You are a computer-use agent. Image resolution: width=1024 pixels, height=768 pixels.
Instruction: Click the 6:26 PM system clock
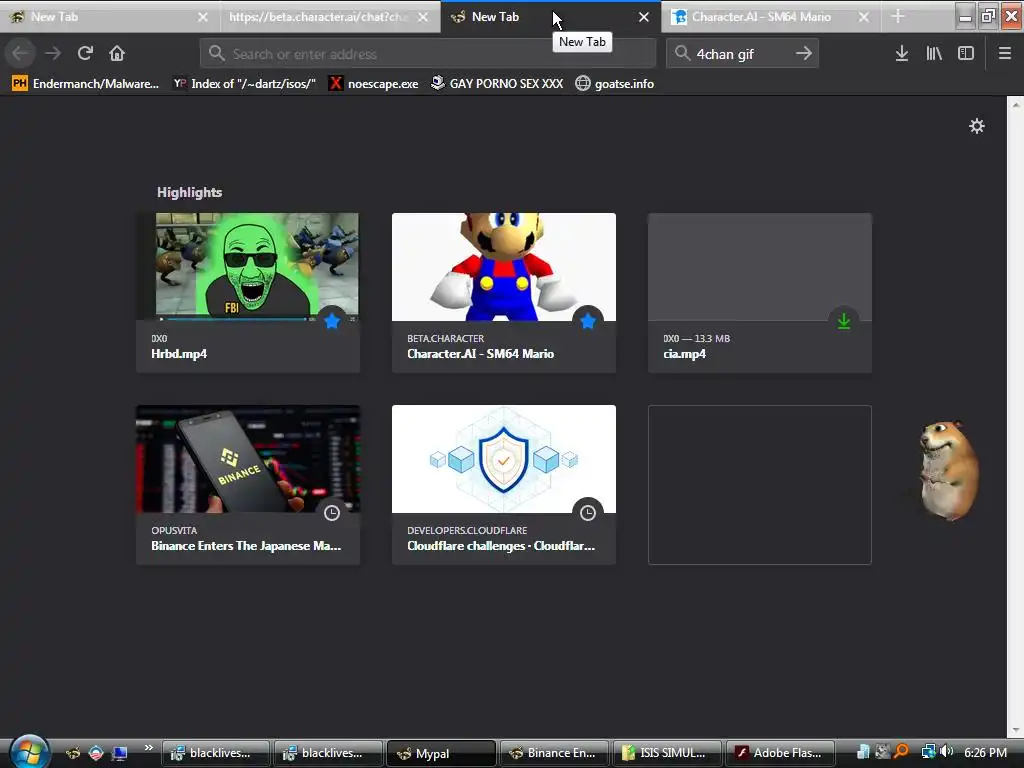(985, 753)
